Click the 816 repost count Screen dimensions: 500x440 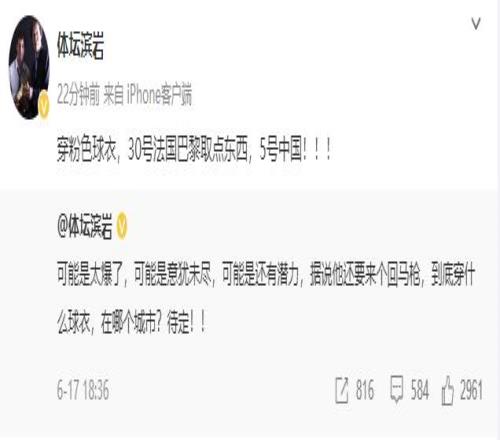[365, 390]
